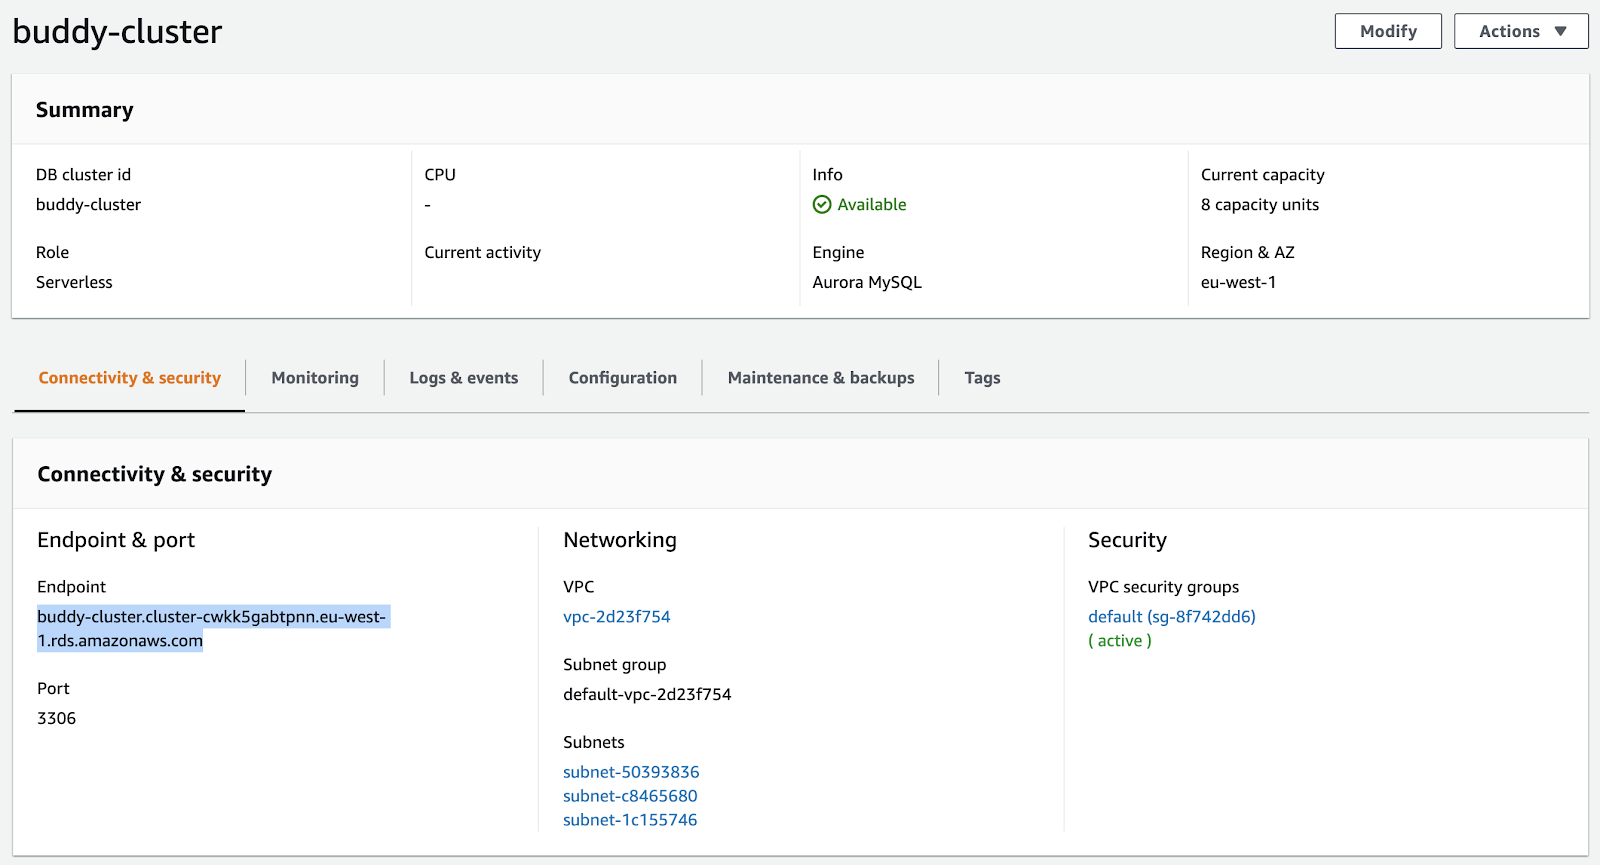Image resolution: width=1600 pixels, height=865 pixels.
Task: Open the Actions dropdown menu
Action: [x=1521, y=31]
